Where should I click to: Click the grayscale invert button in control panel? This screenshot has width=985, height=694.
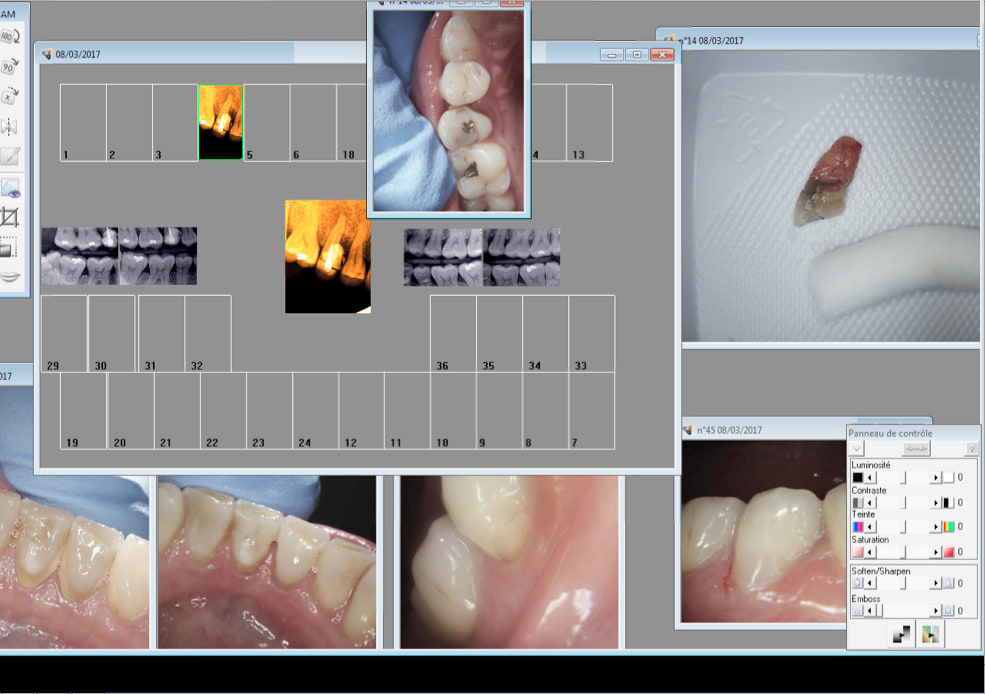click(902, 634)
